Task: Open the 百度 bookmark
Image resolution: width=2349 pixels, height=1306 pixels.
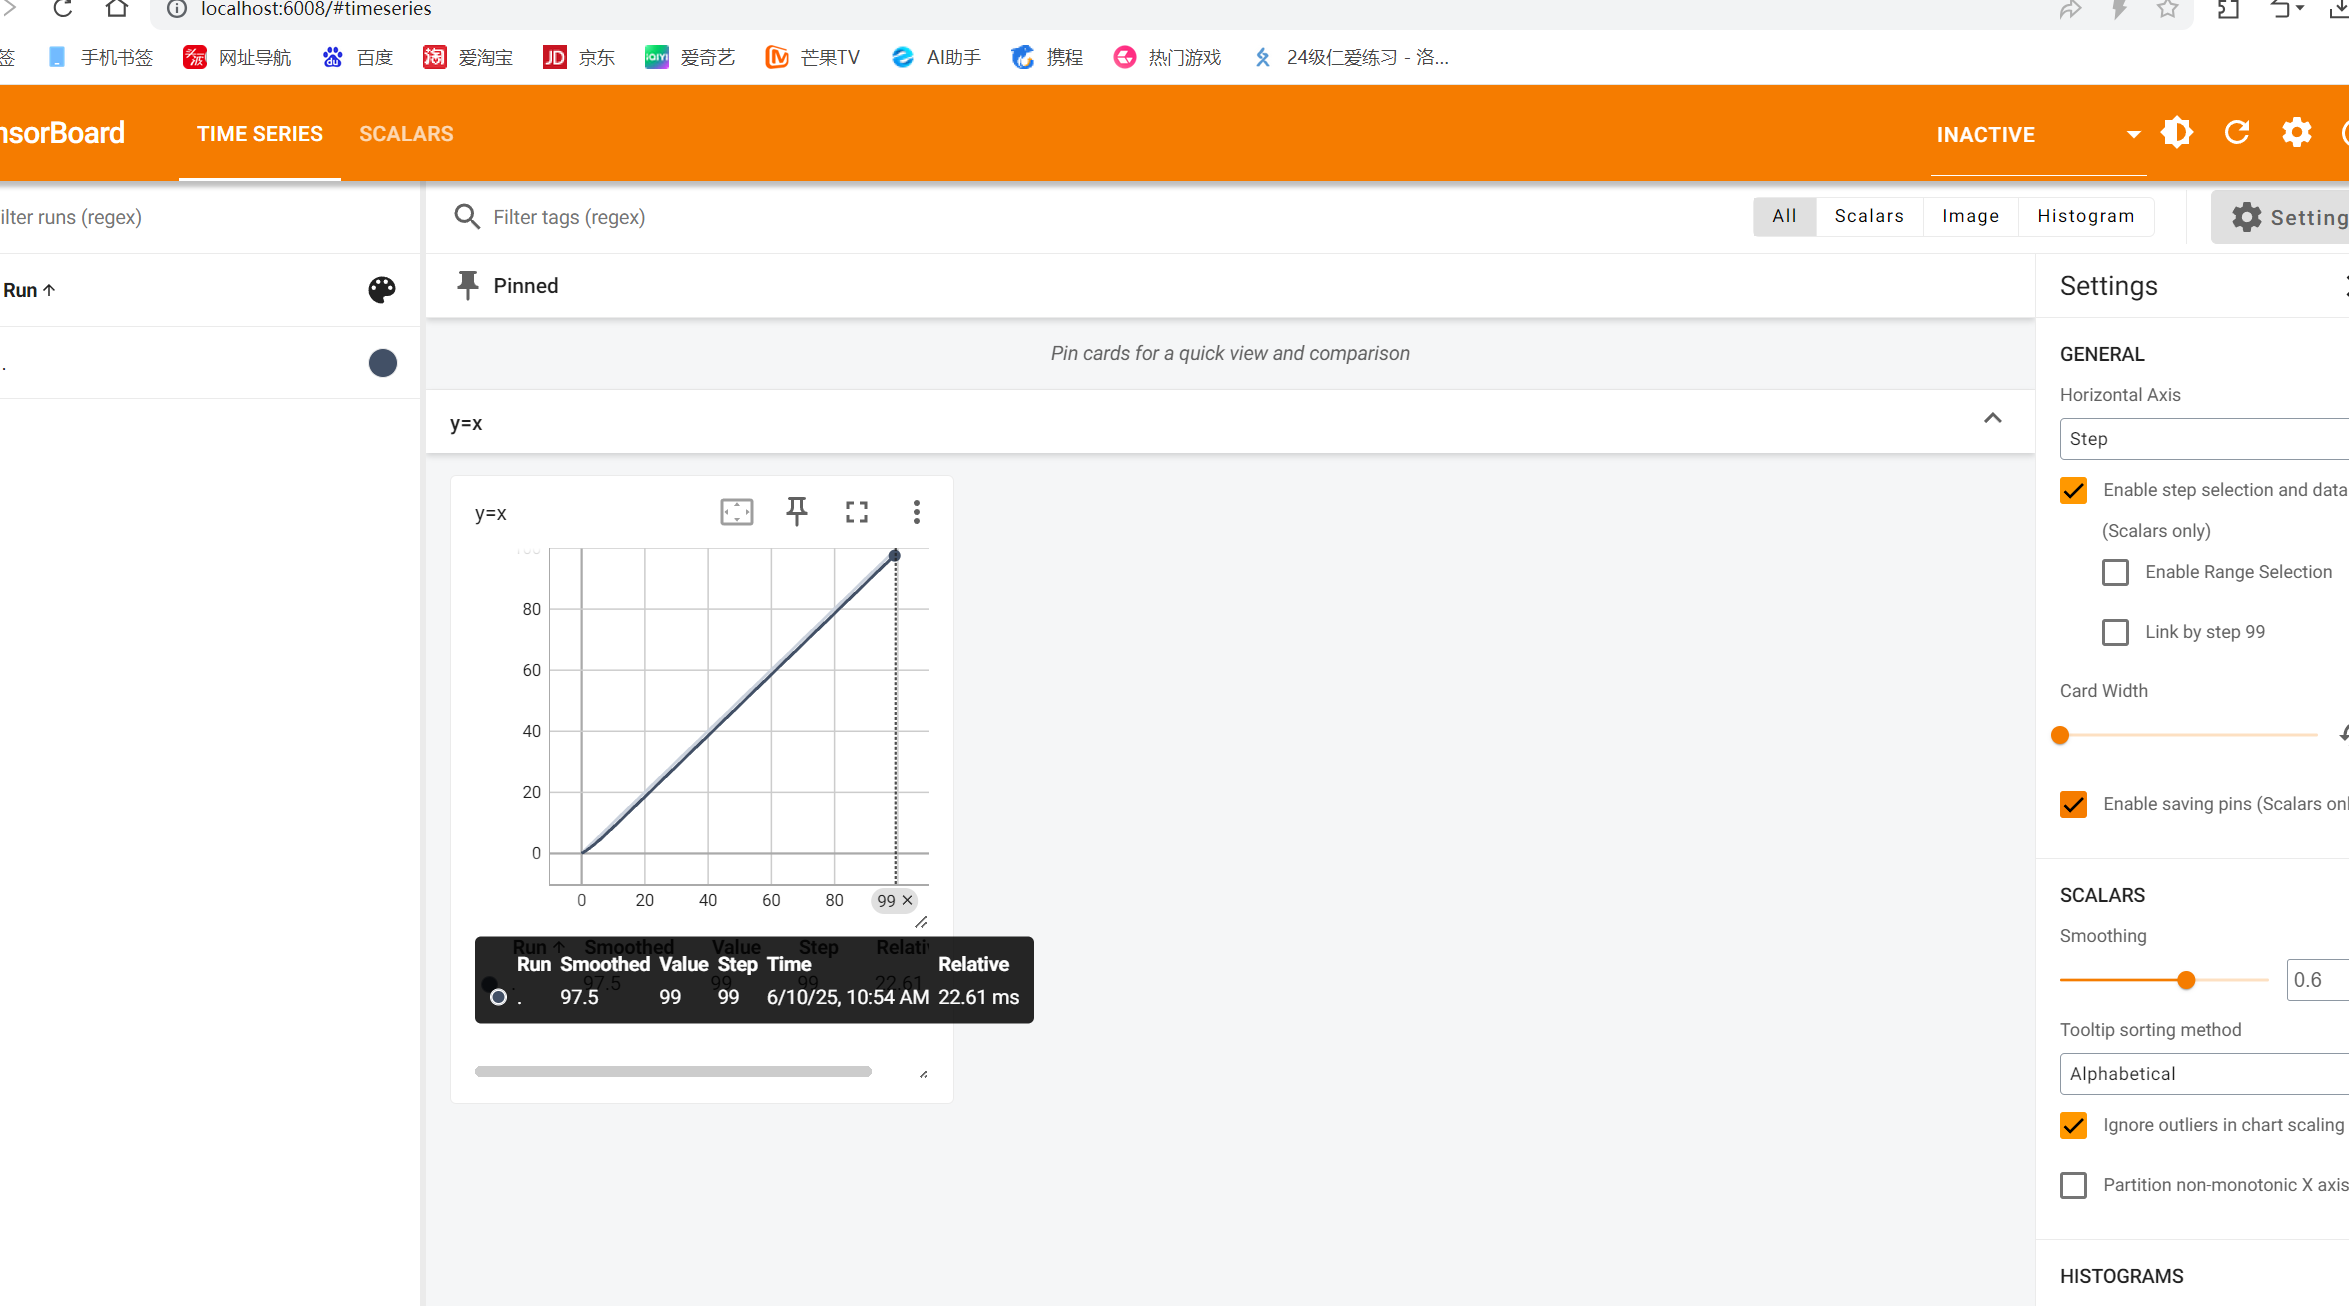Action: click(x=358, y=57)
